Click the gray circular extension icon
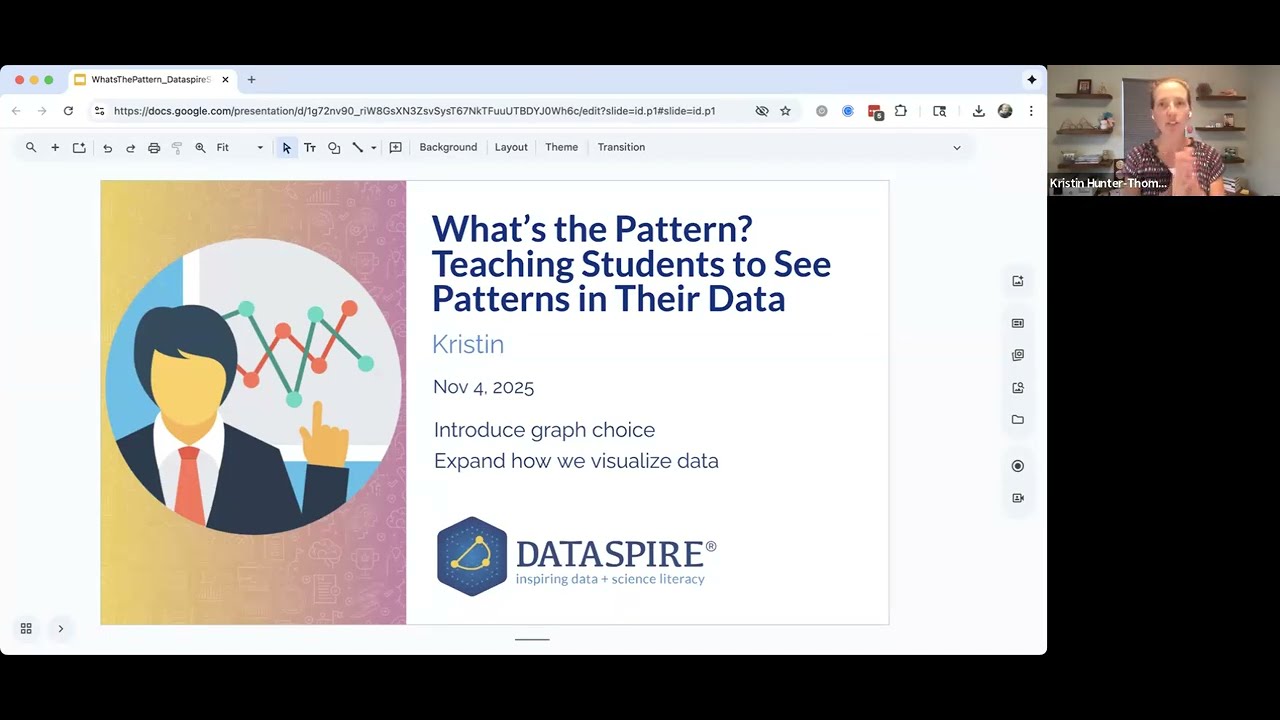 point(822,111)
